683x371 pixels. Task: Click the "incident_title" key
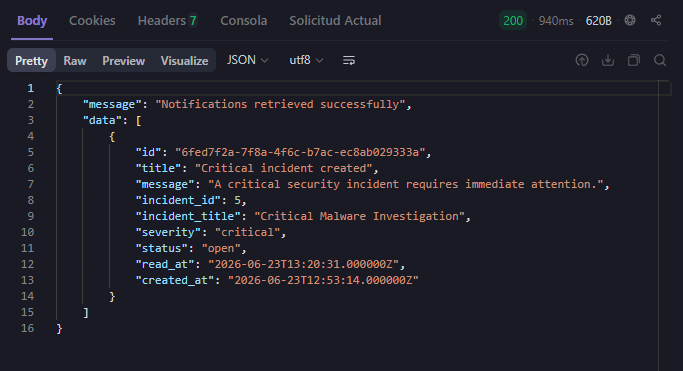click(188, 216)
